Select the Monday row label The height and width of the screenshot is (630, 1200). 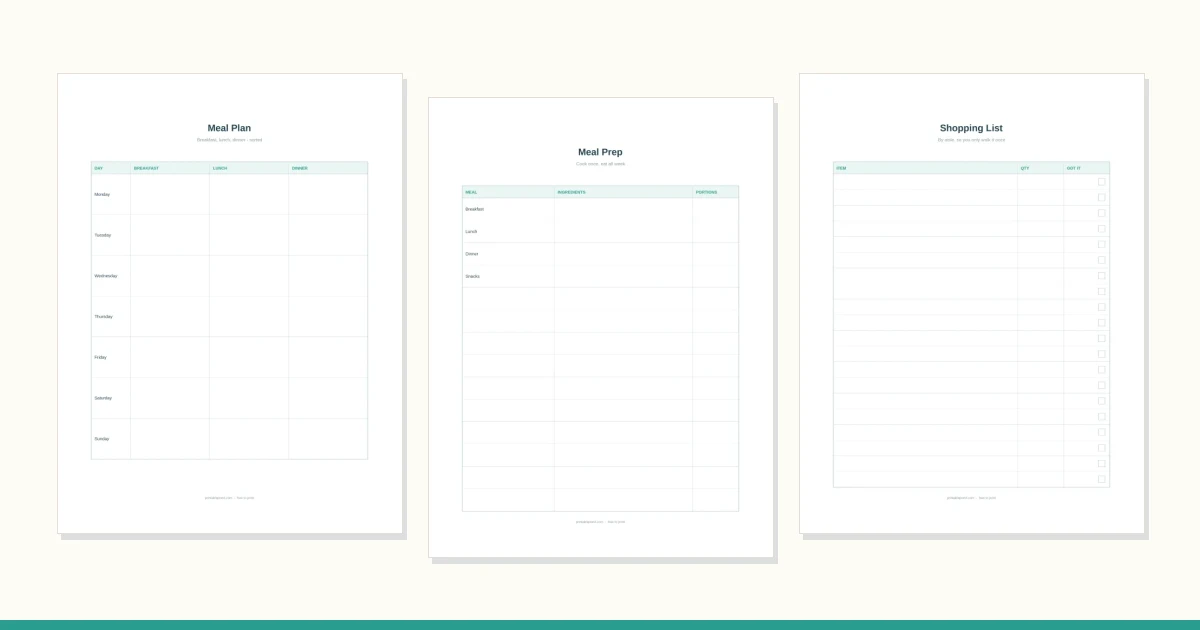tap(102, 194)
